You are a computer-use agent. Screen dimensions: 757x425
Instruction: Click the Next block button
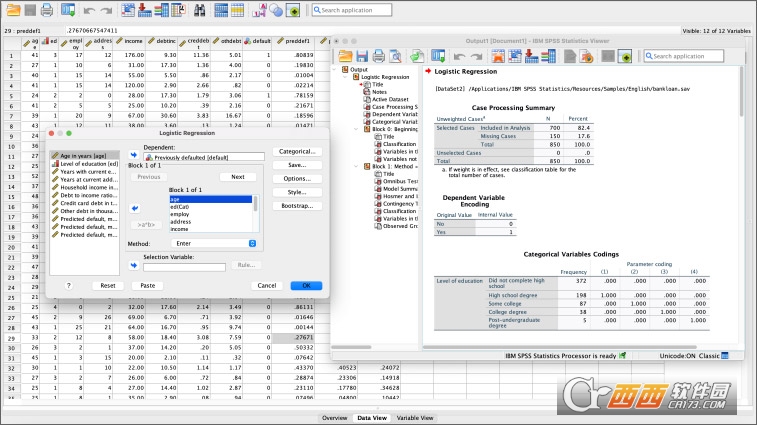pos(238,177)
